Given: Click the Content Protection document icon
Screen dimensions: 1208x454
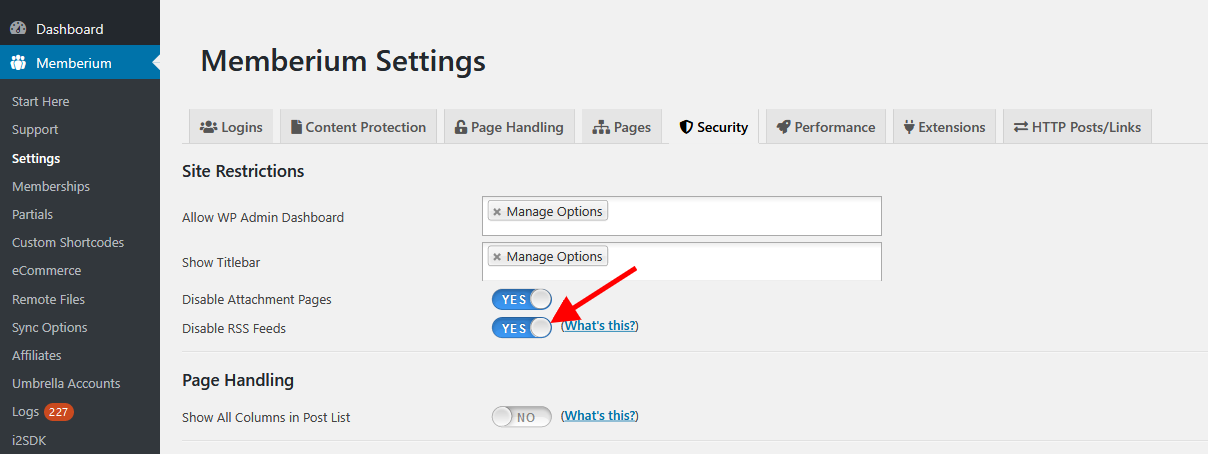Looking at the screenshot, I should 297,127.
